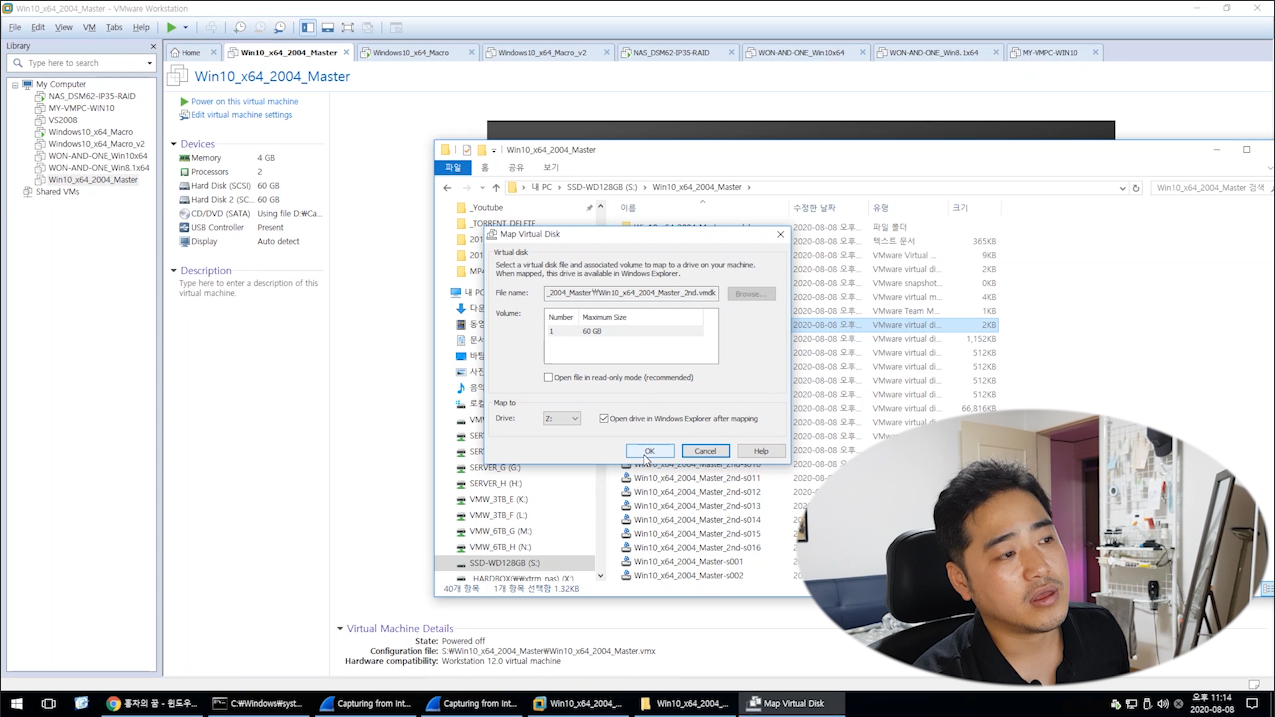The image size is (1275, 717).
Task: Open the 보기 ribbon tab in Explorer
Action: [x=550, y=168]
